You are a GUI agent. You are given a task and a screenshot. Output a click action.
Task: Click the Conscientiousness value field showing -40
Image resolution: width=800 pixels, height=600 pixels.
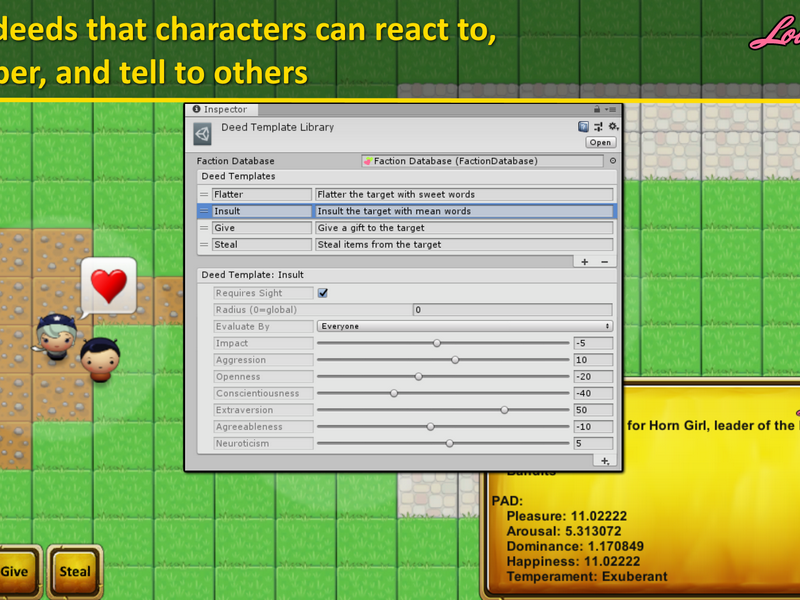593,393
